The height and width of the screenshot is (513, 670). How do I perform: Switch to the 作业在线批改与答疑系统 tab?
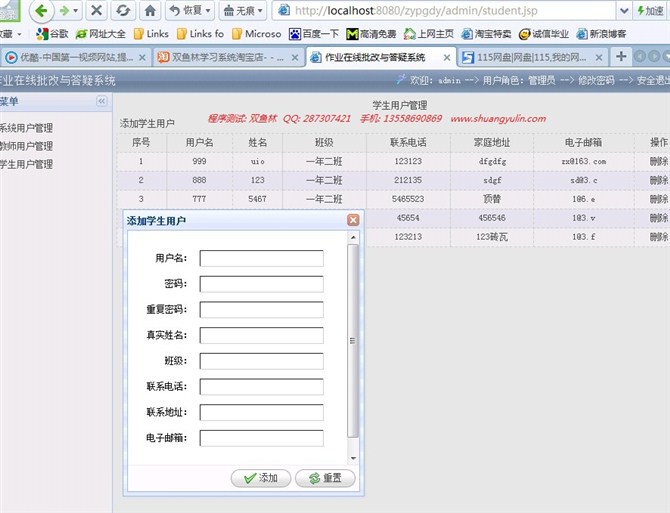(375, 57)
